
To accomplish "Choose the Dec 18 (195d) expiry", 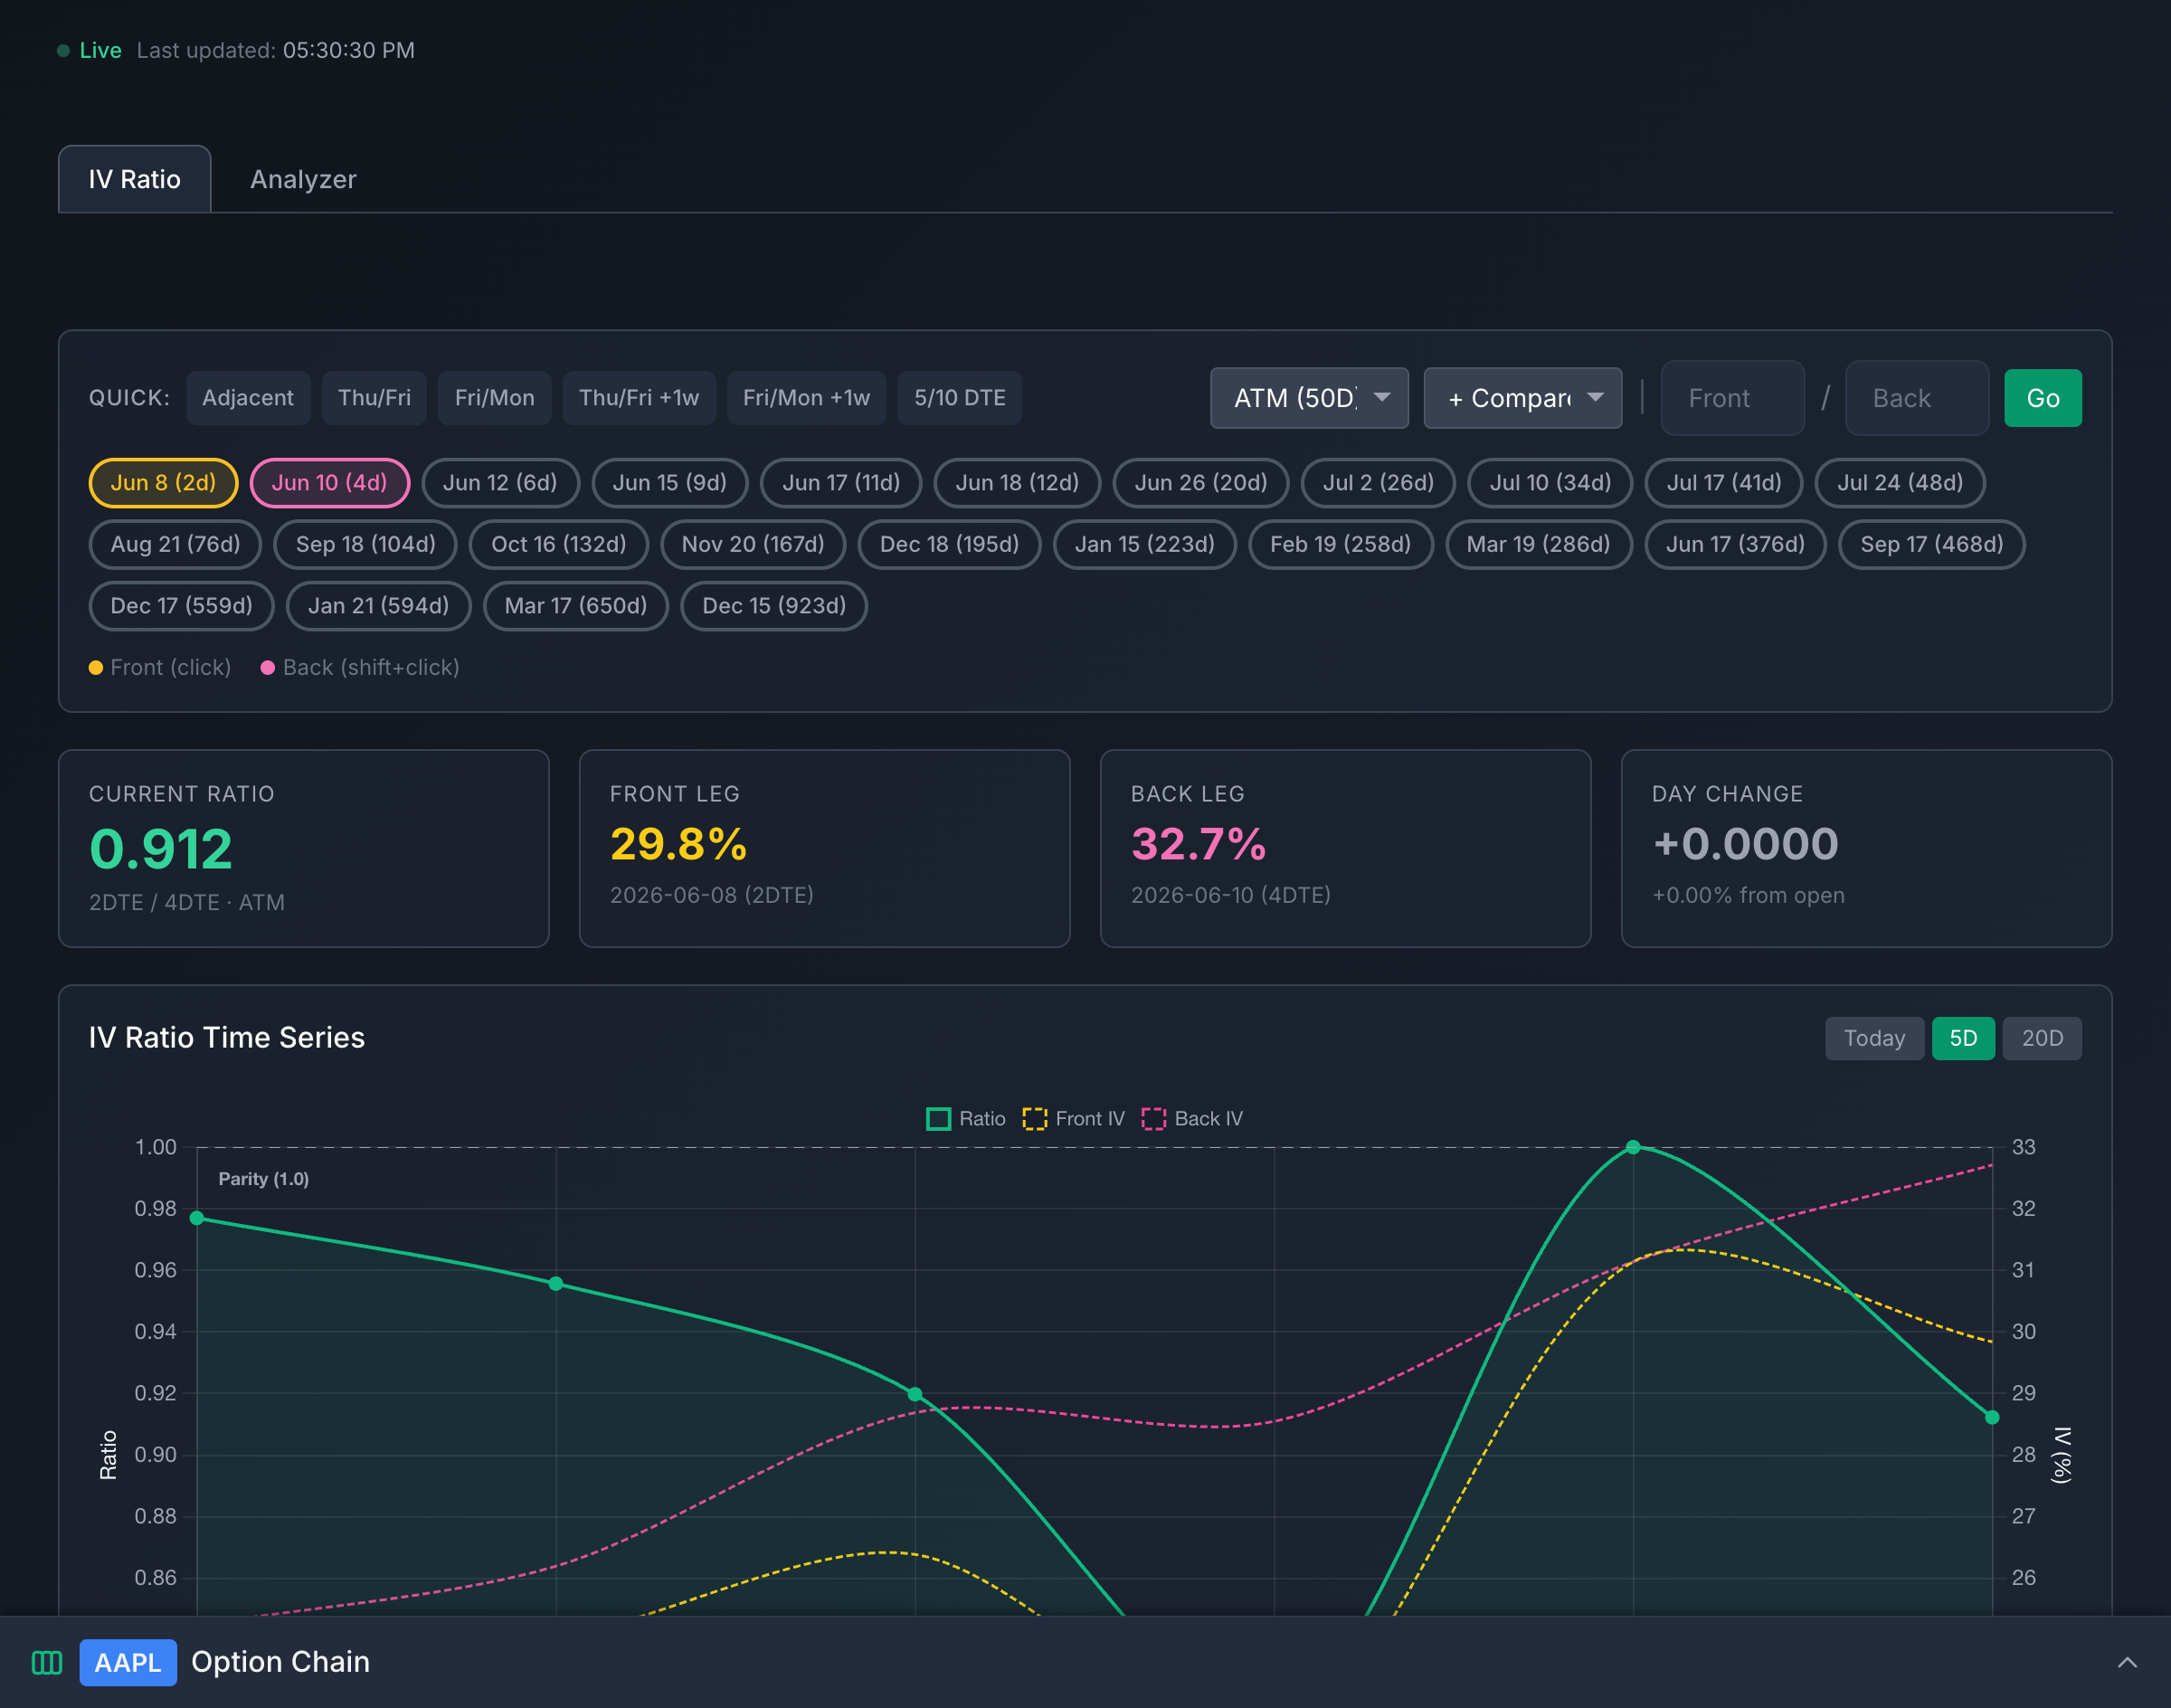I will point(949,545).
